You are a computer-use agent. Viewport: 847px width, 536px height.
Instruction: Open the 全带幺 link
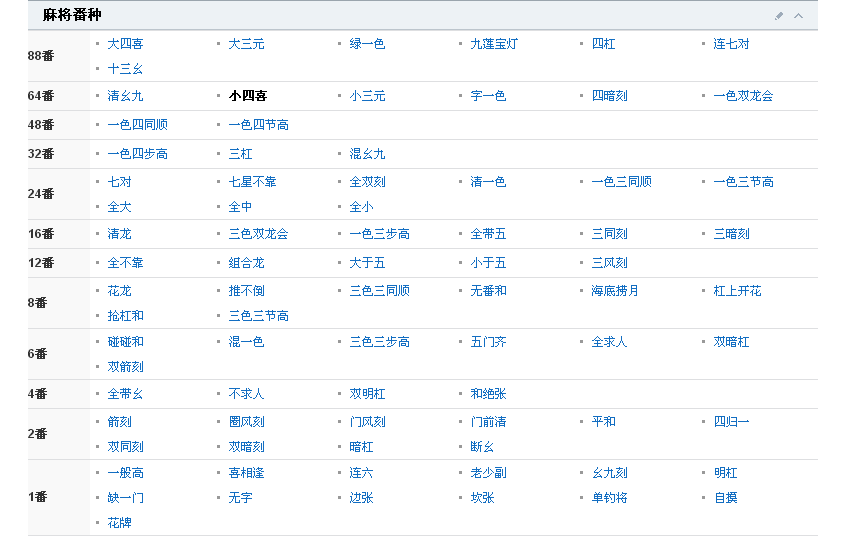(125, 394)
